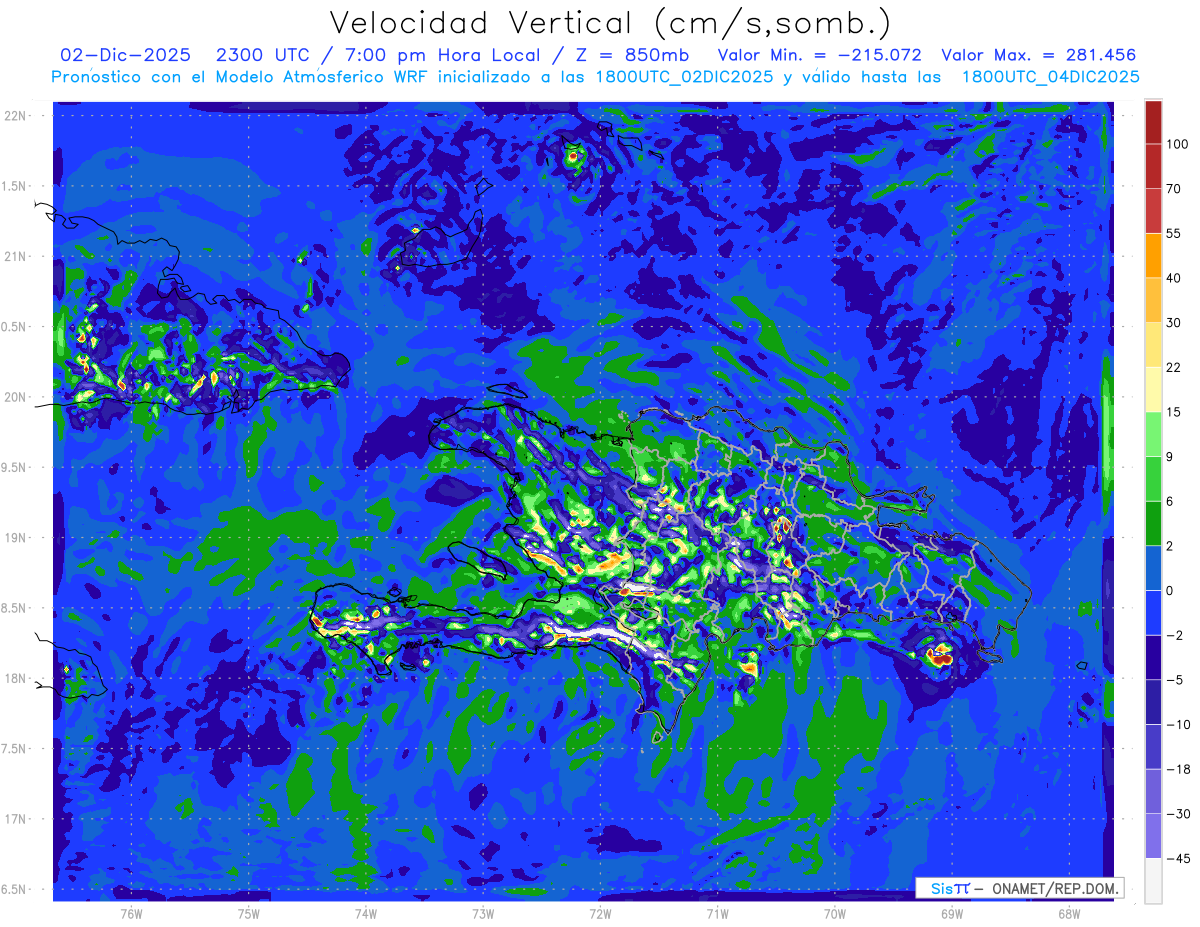
Task: Click the "Valor Min. = -215.072" text
Action: tap(819, 55)
